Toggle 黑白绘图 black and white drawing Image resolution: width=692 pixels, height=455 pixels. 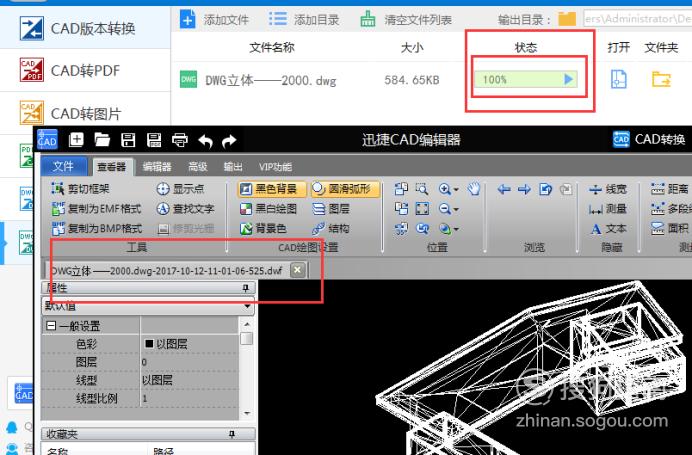(x=268, y=209)
